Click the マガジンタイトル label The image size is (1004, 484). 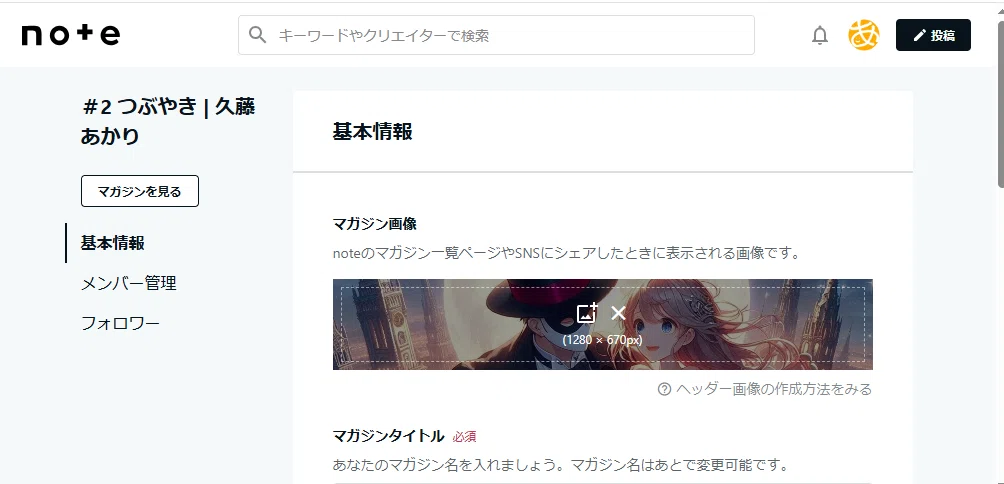click(x=388, y=437)
